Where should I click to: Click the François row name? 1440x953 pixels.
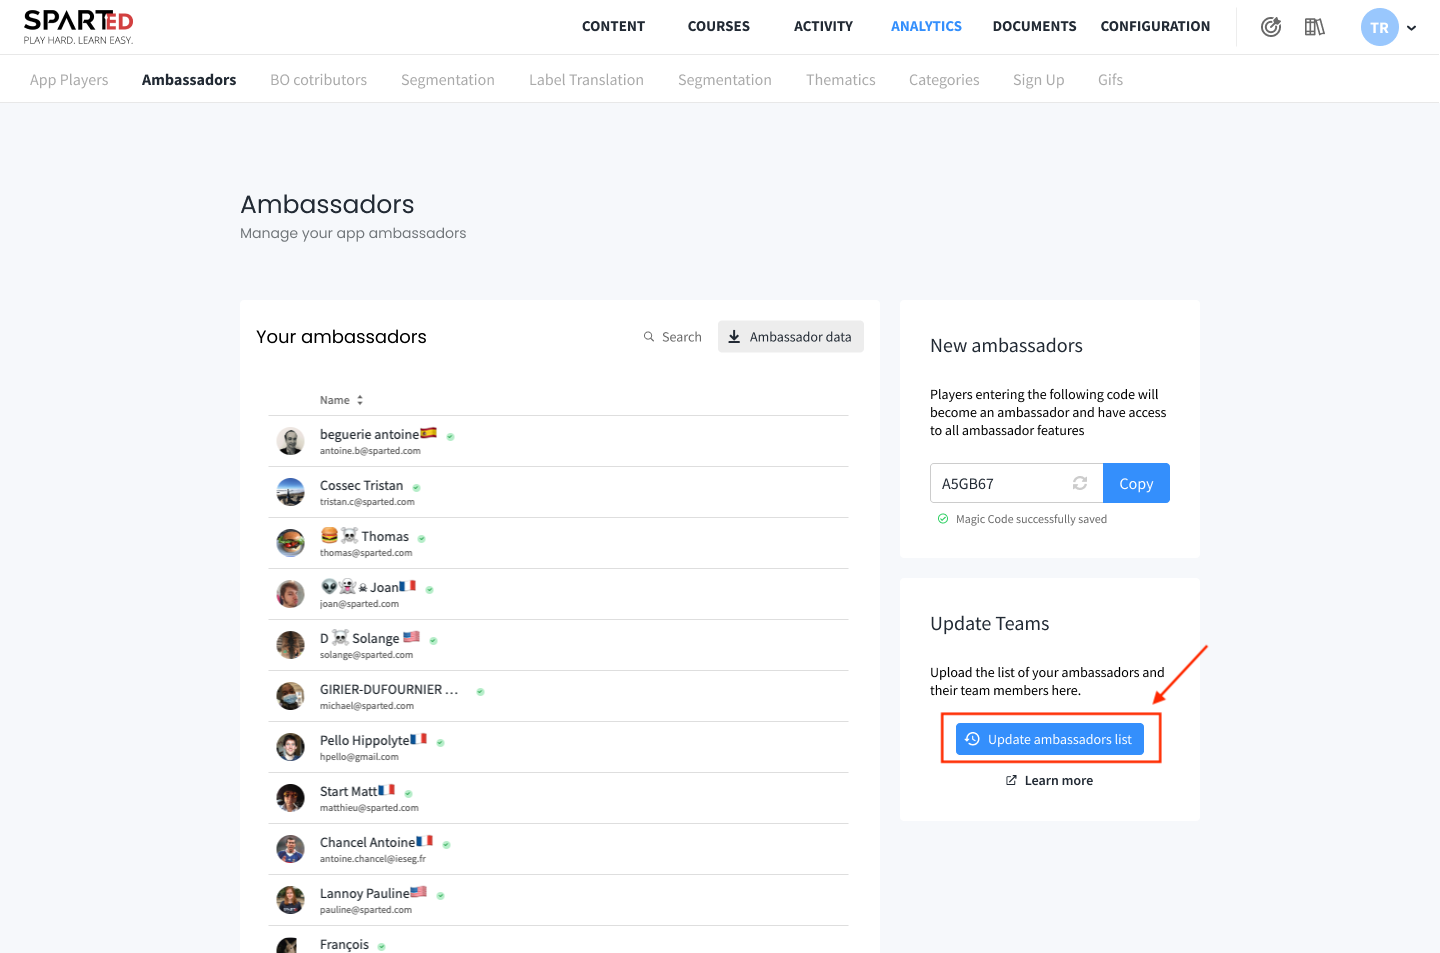tap(344, 945)
